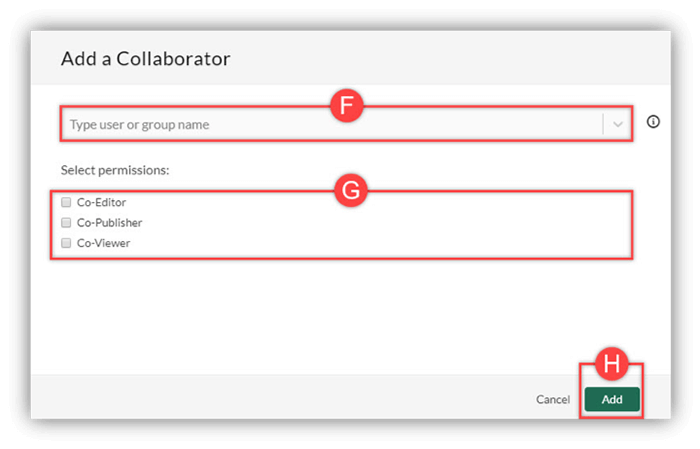Tick the Co-Editor checkbox
The width and height of the screenshot is (700, 449).
(66, 202)
